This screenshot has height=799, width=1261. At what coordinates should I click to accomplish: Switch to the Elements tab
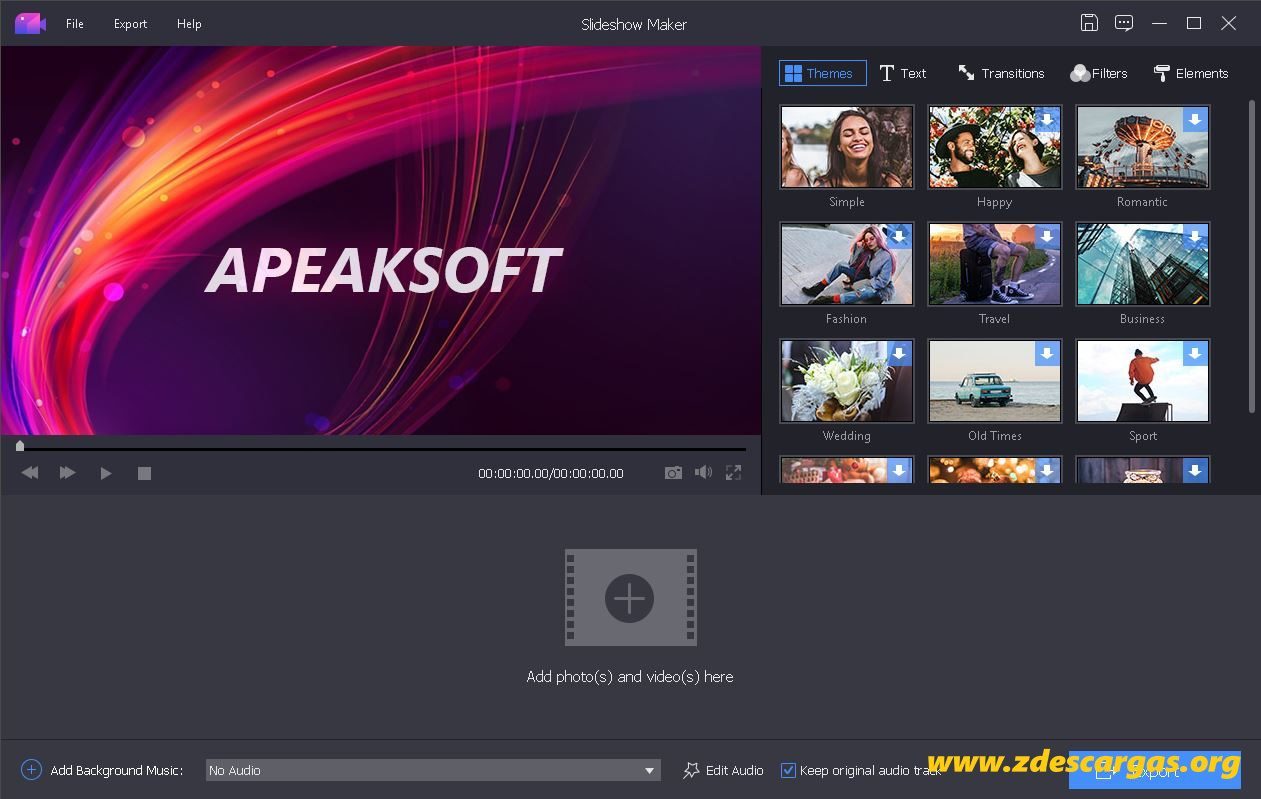(x=1190, y=73)
